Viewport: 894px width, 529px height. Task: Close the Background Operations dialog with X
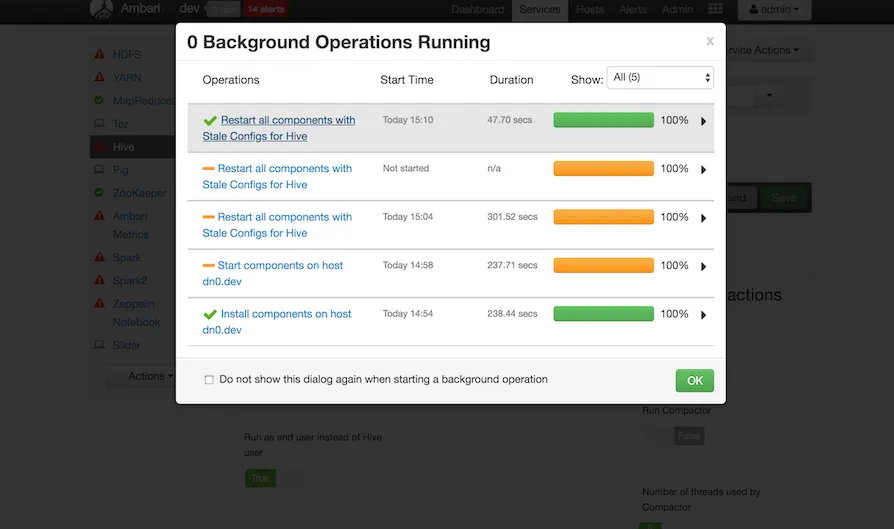pos(710,41)
